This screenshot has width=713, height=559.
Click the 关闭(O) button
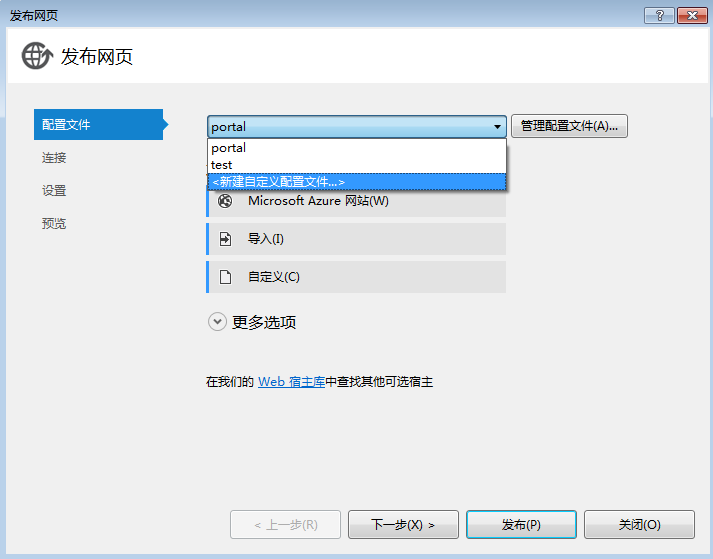(x=639, y=524)
